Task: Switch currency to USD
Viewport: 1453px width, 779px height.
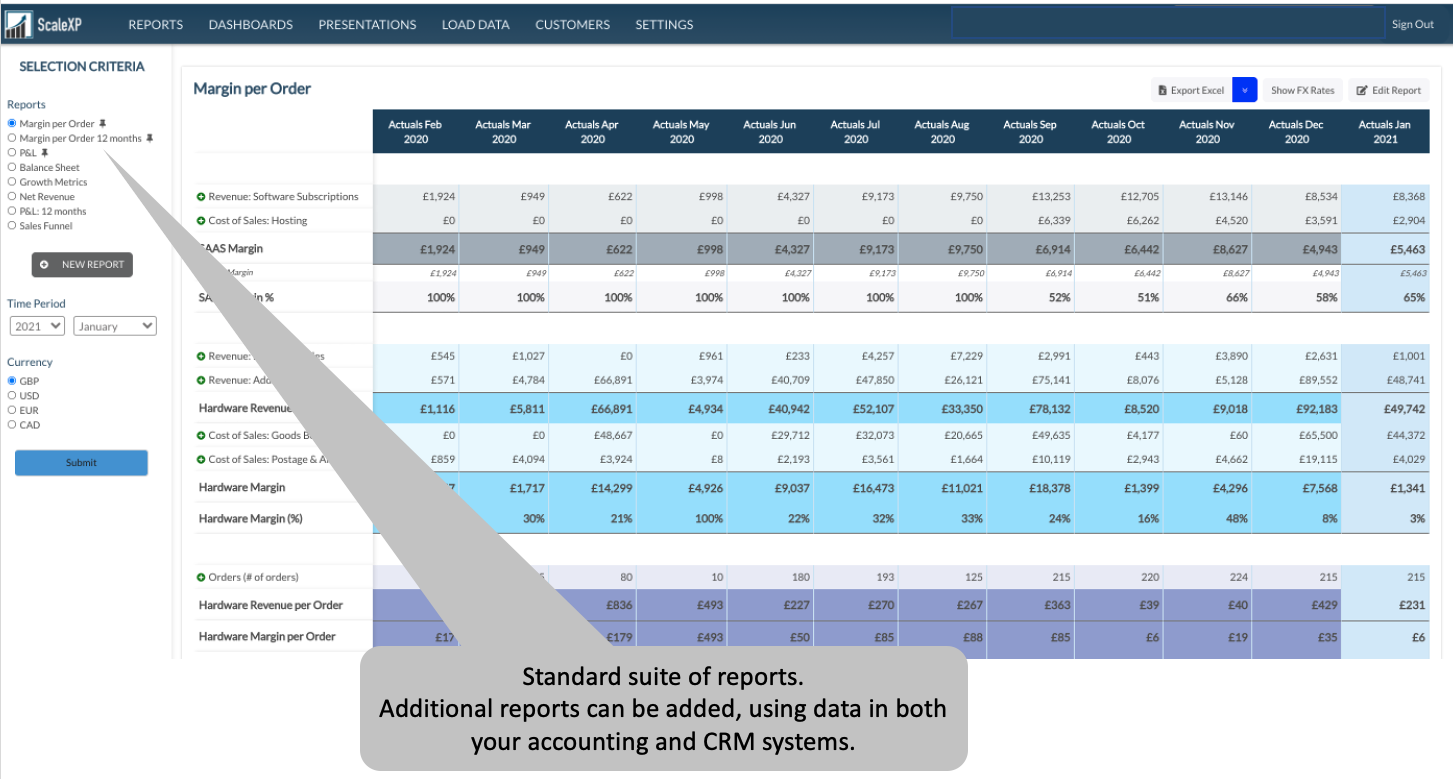Action: coord(12,395)
